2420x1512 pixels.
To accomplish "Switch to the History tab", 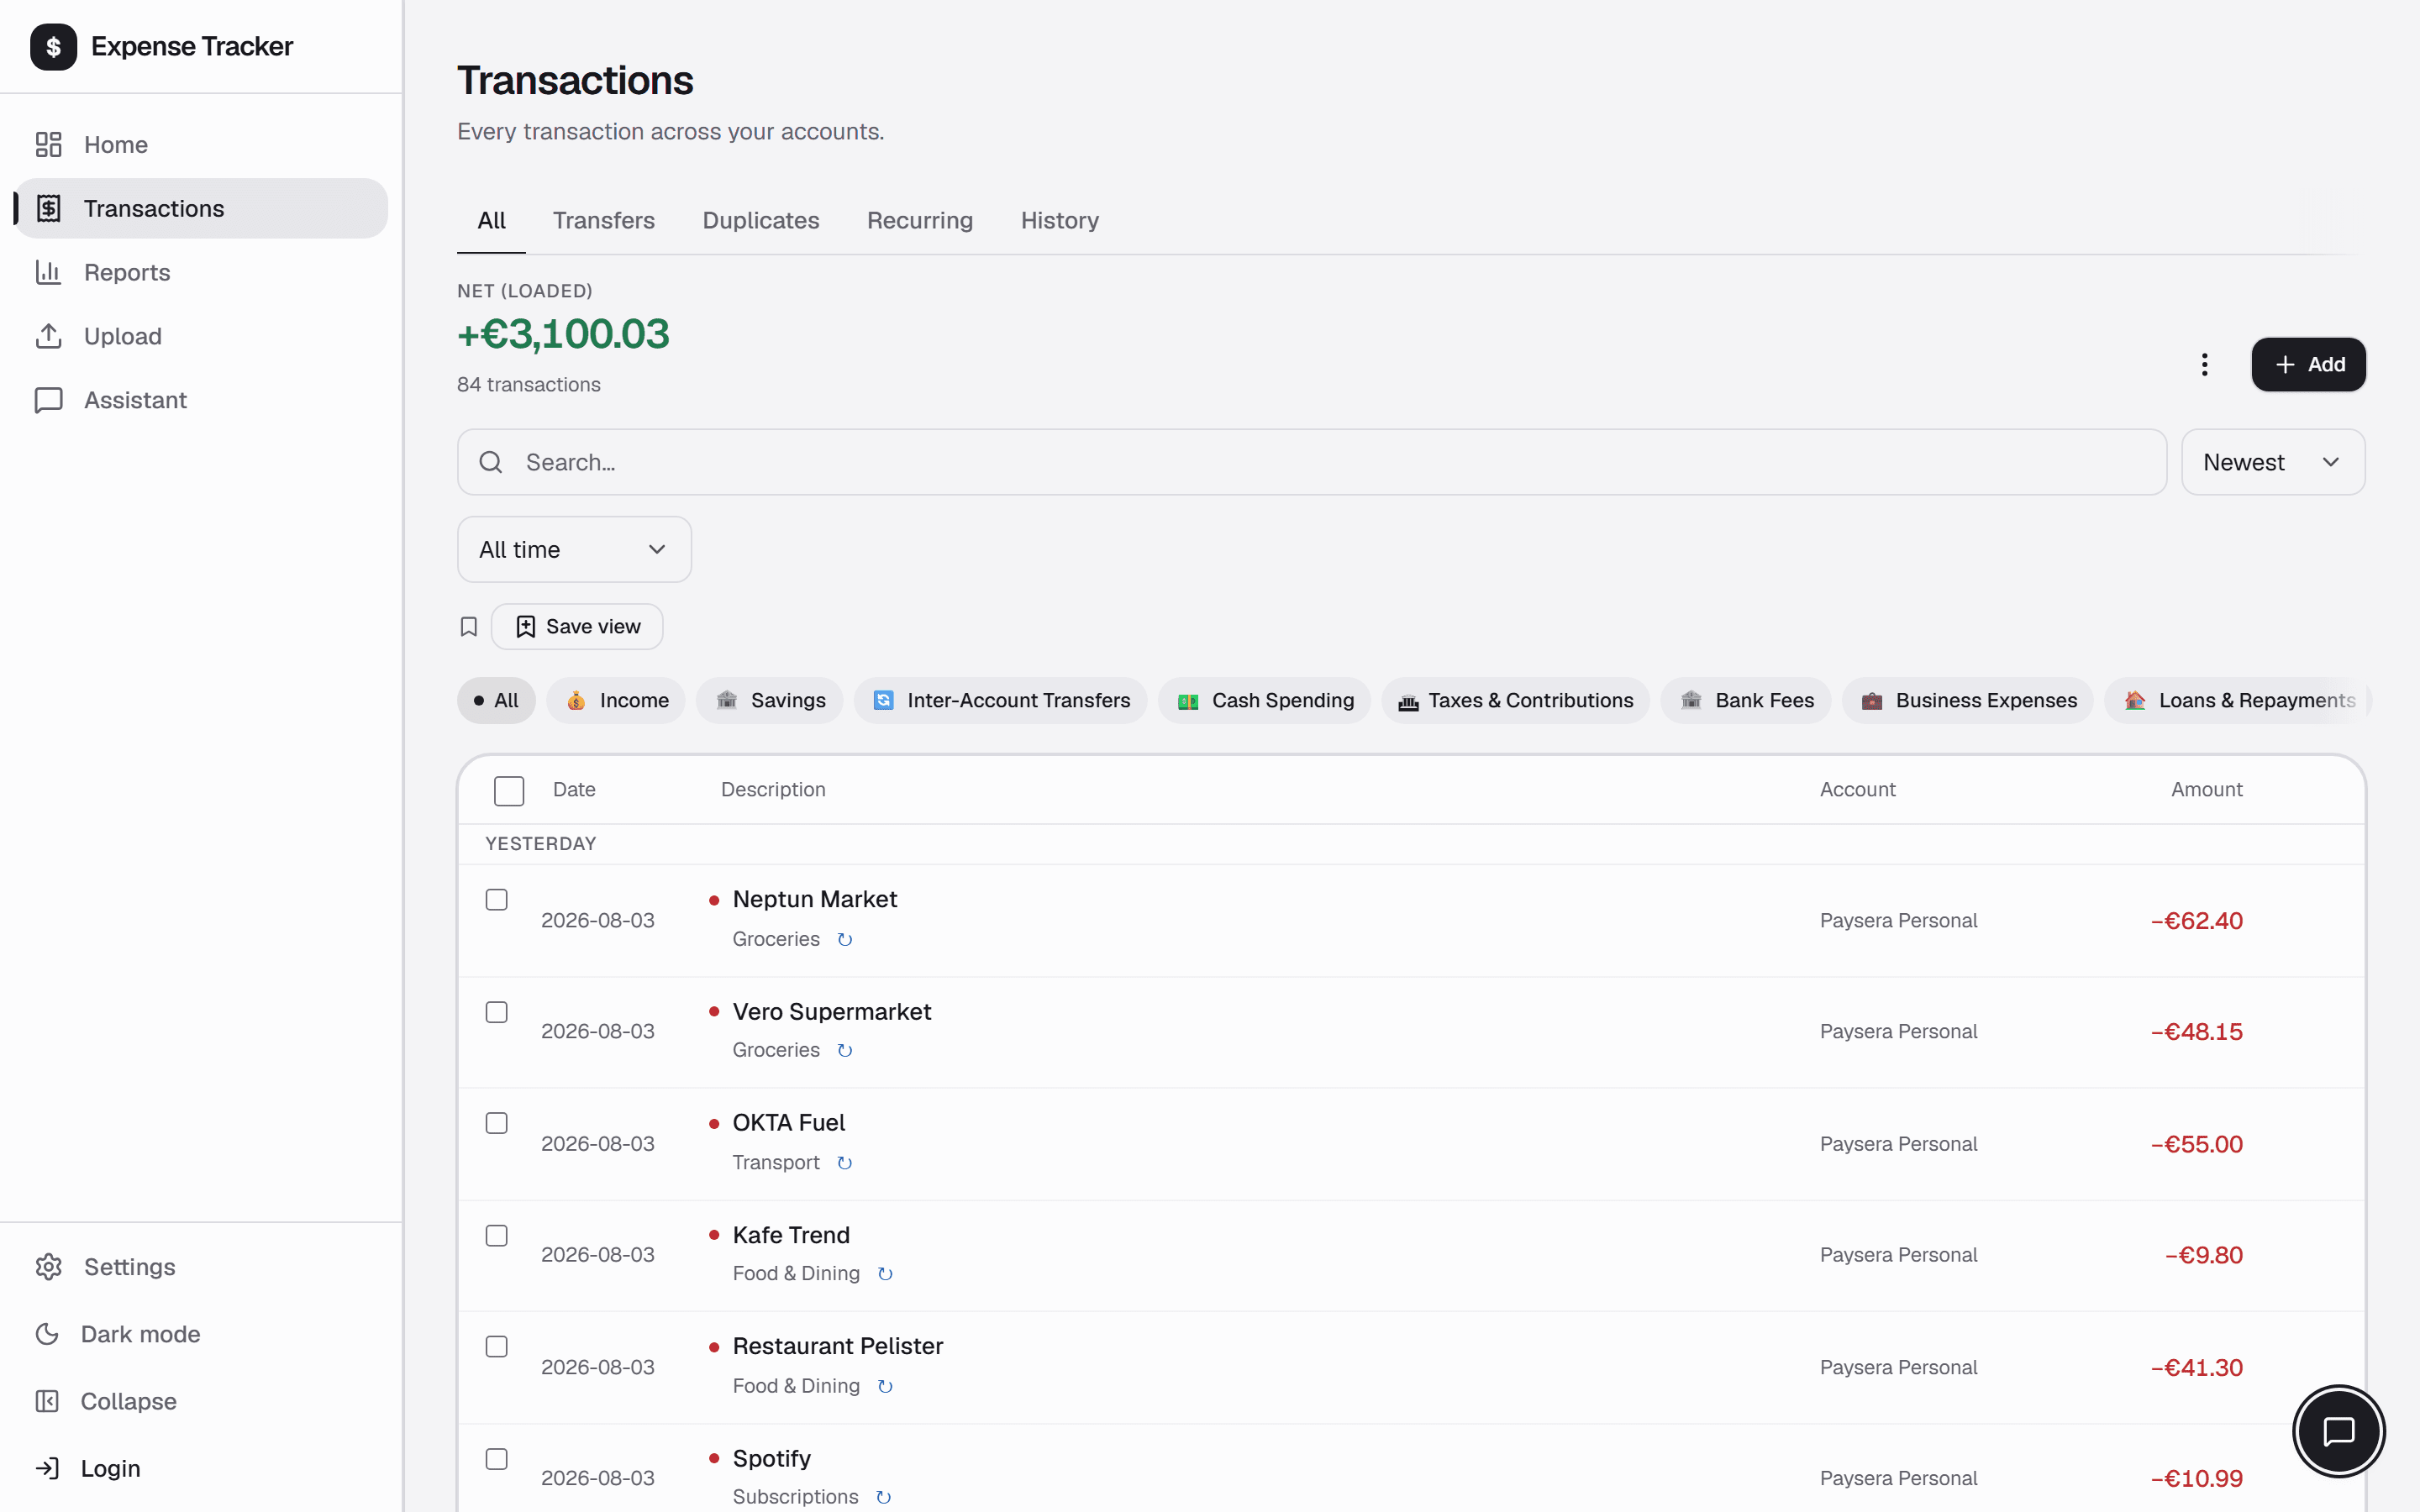I will point(1060,221).
